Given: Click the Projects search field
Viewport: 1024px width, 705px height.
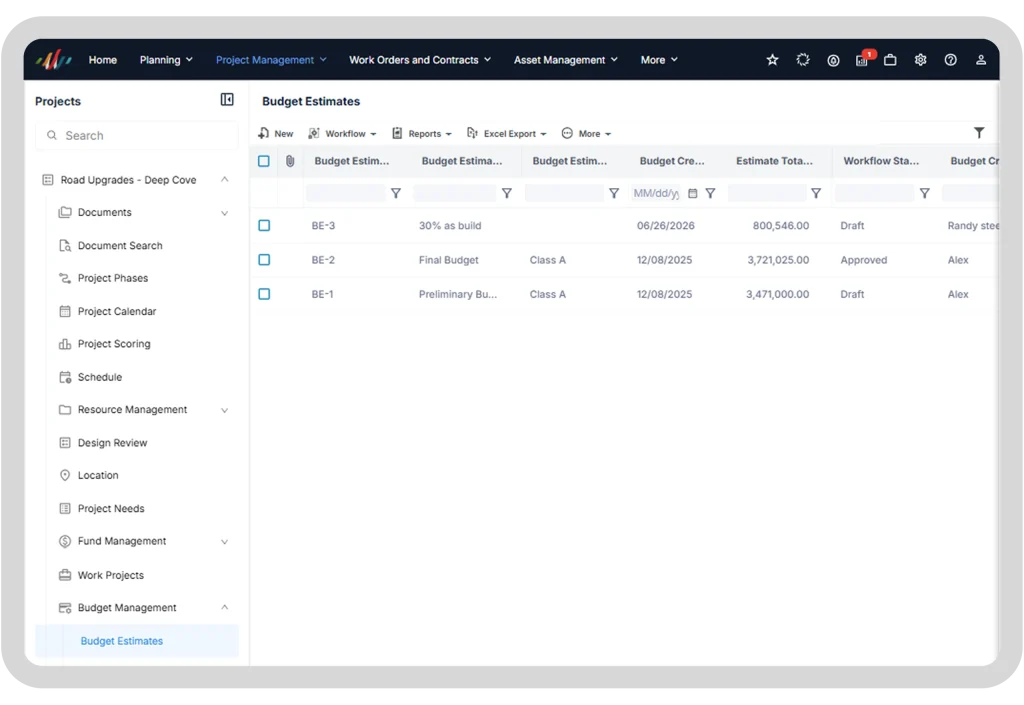Looking at the screenshot, I should tap(137, 136).
